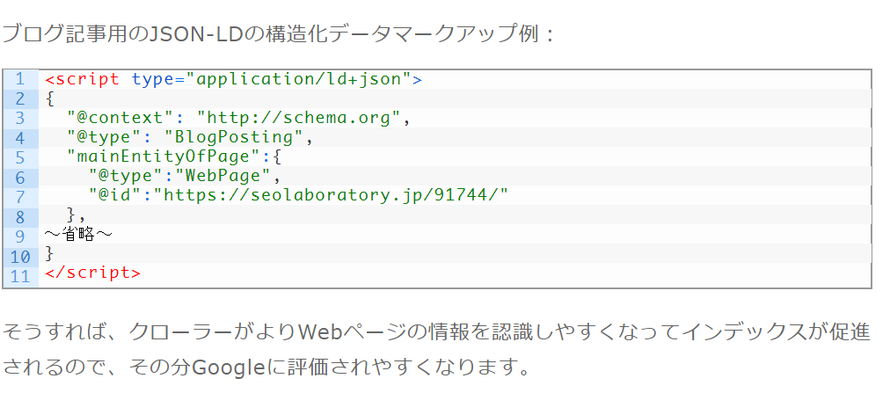Click the closing brace on line 10
Screen dimensions: 890x393
click(x=49, y=253)
